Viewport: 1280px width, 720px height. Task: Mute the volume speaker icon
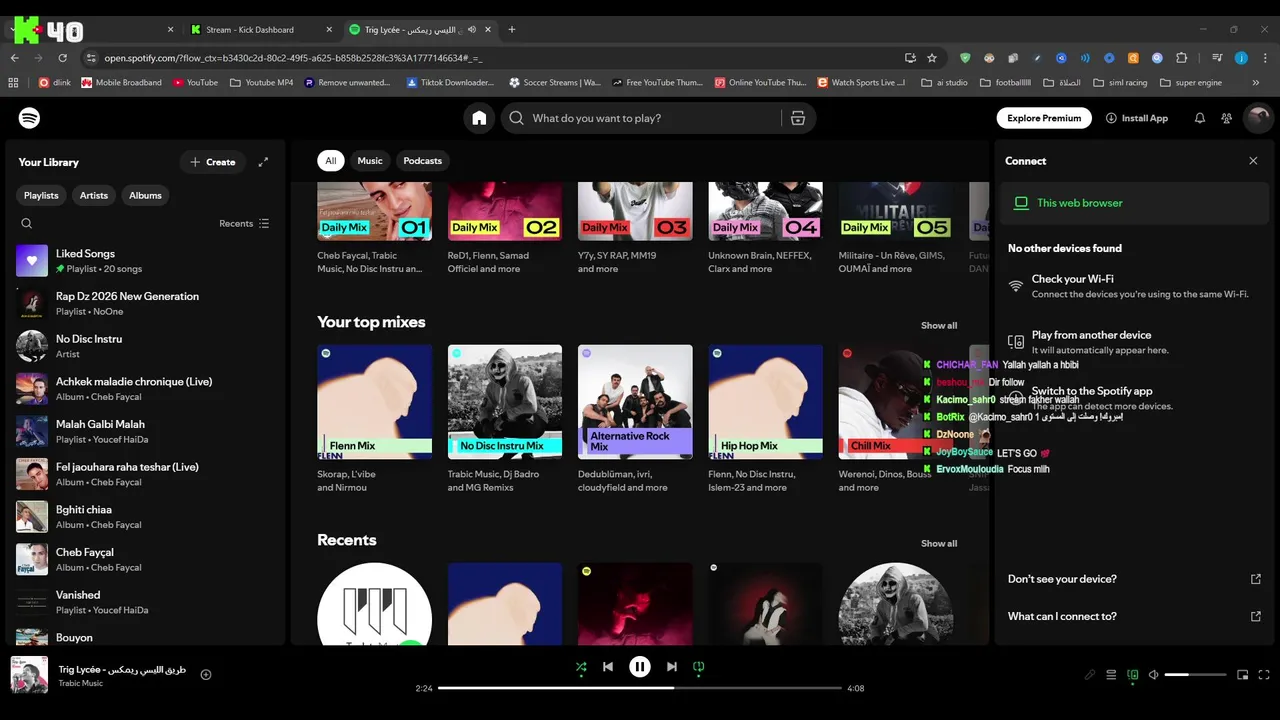tap(1153, 675)
